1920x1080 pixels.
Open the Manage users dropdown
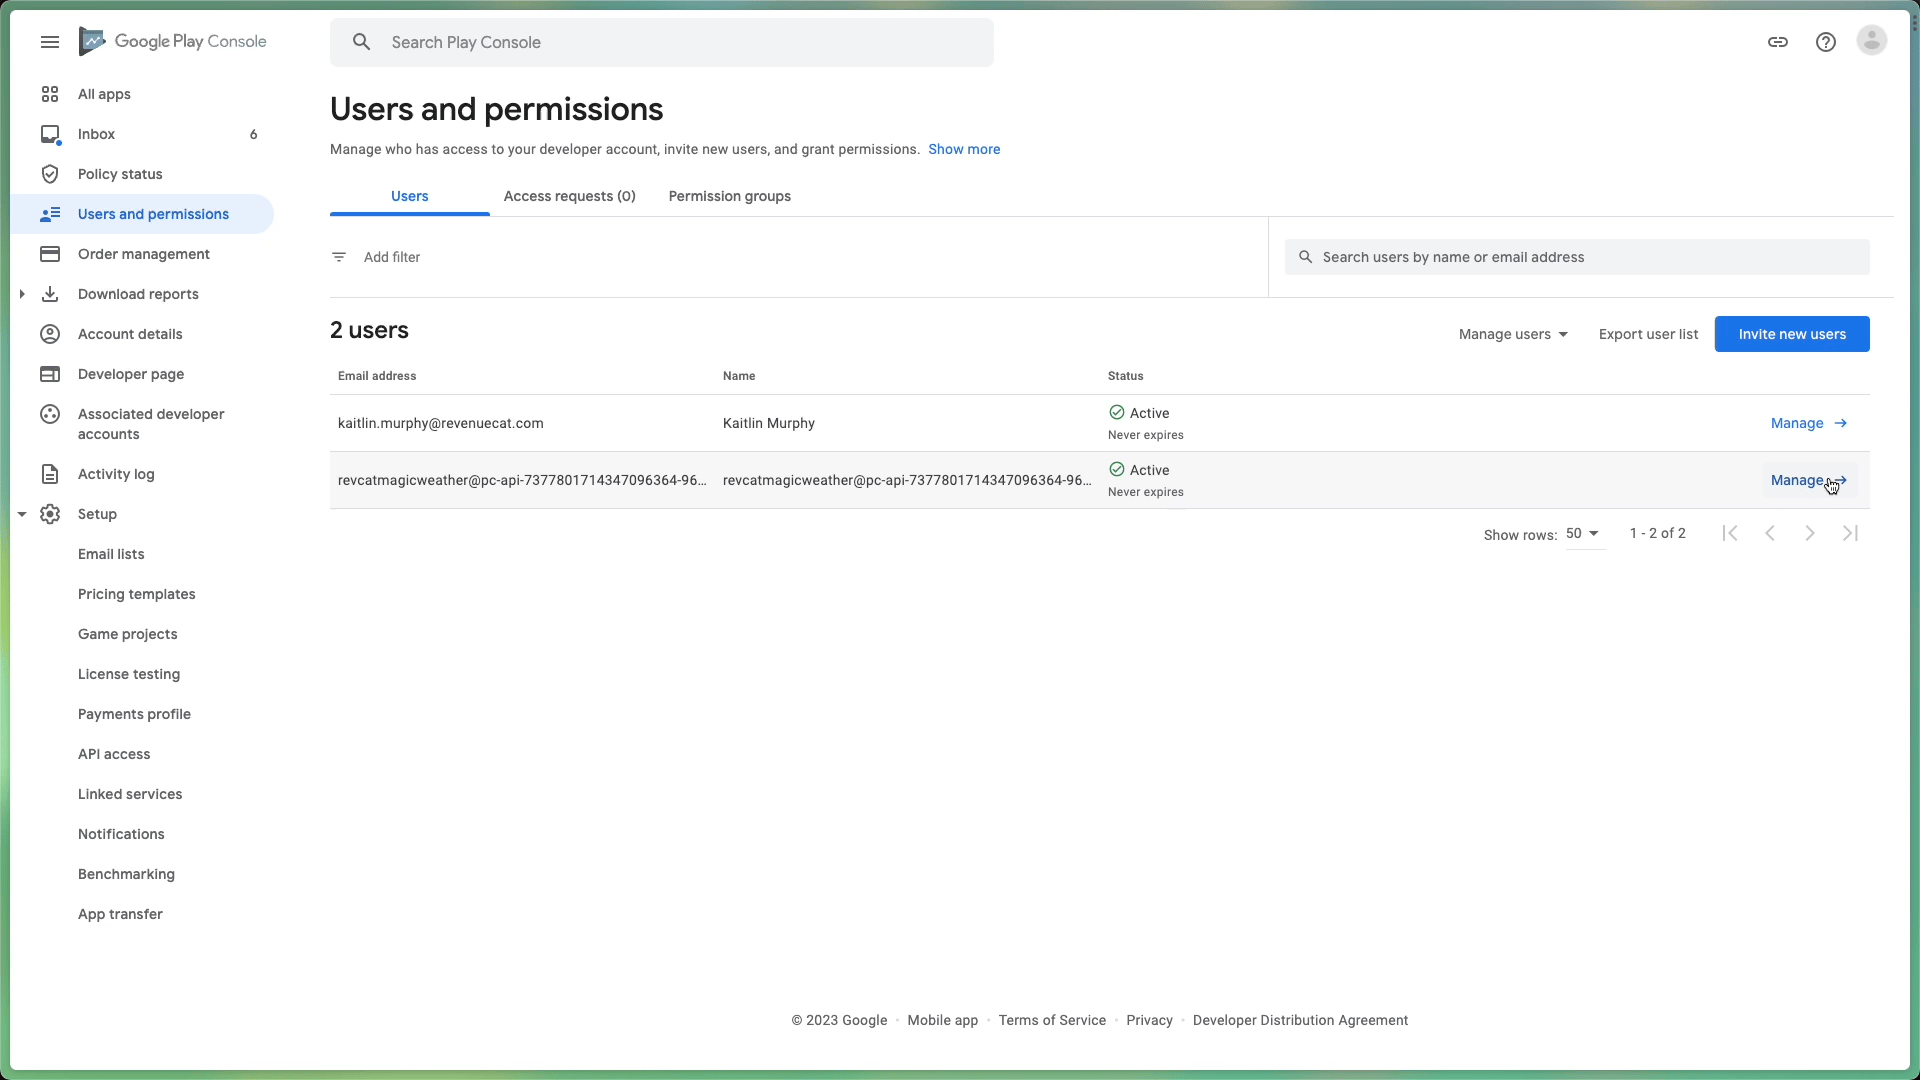pos(1513,334)
